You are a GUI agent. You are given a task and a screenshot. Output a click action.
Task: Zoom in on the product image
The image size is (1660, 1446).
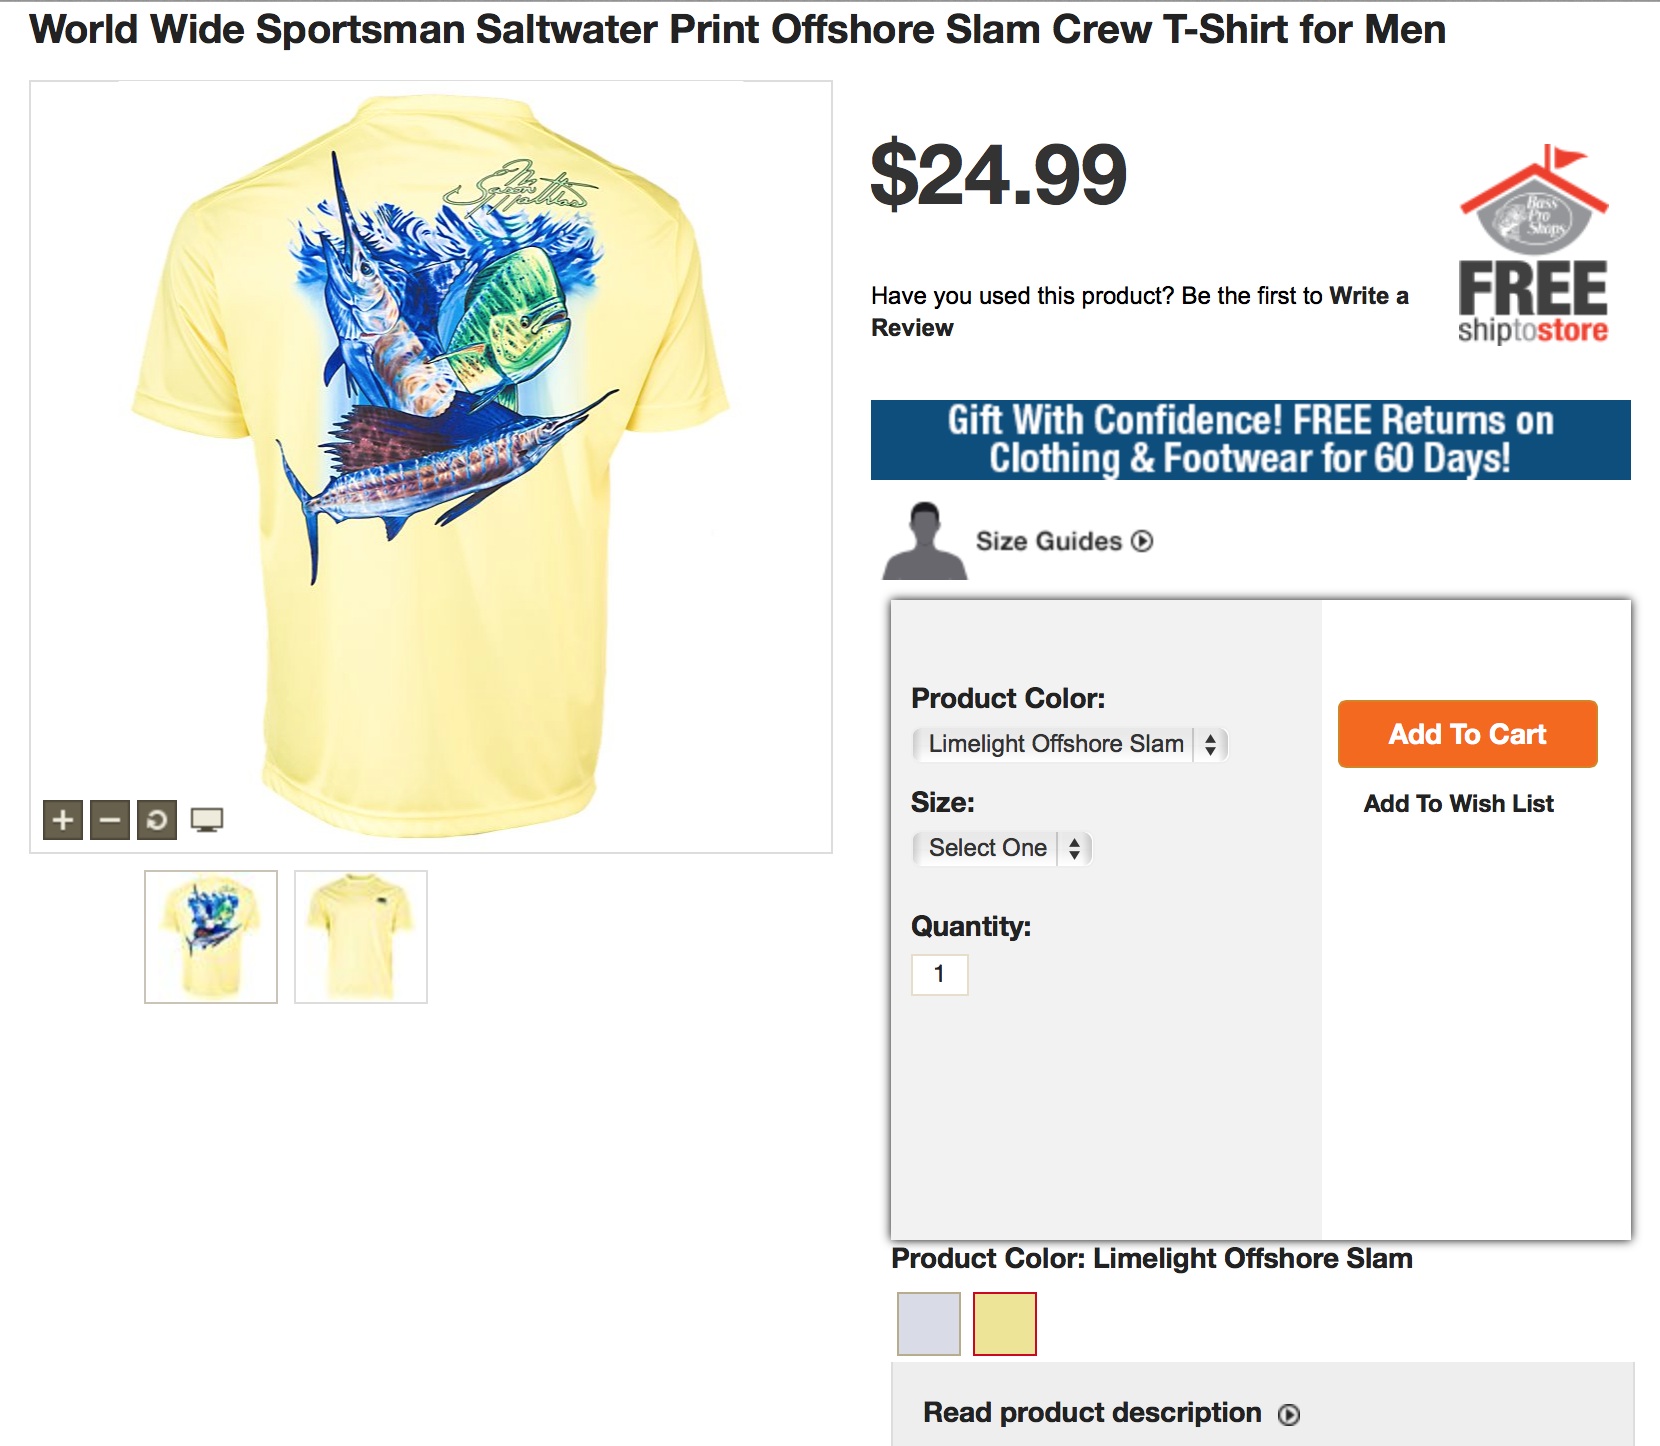coord(63,820)
